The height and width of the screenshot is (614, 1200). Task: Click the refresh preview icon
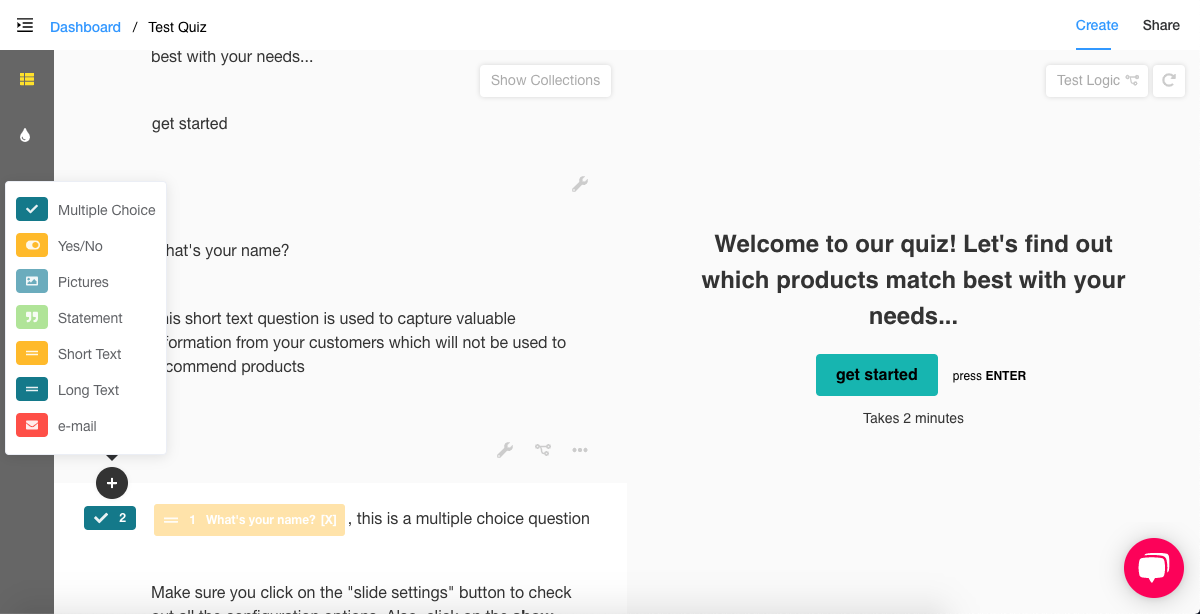tap(1168, 80)
